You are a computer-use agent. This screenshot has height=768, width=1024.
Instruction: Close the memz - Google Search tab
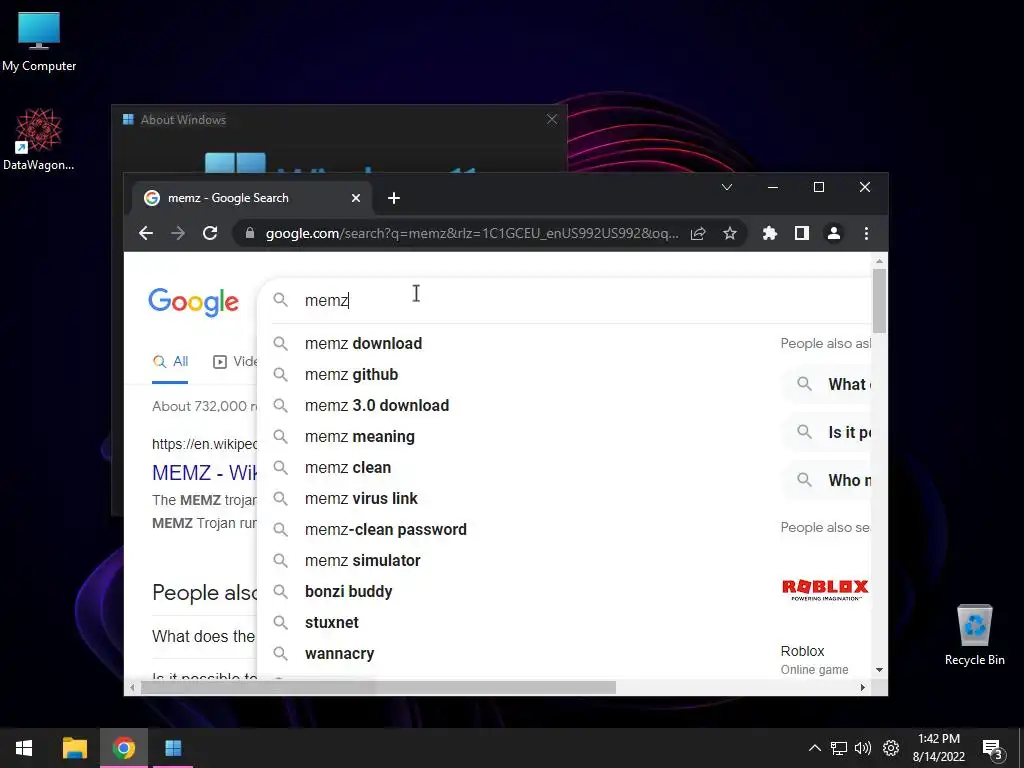click(x=356, y=198)
